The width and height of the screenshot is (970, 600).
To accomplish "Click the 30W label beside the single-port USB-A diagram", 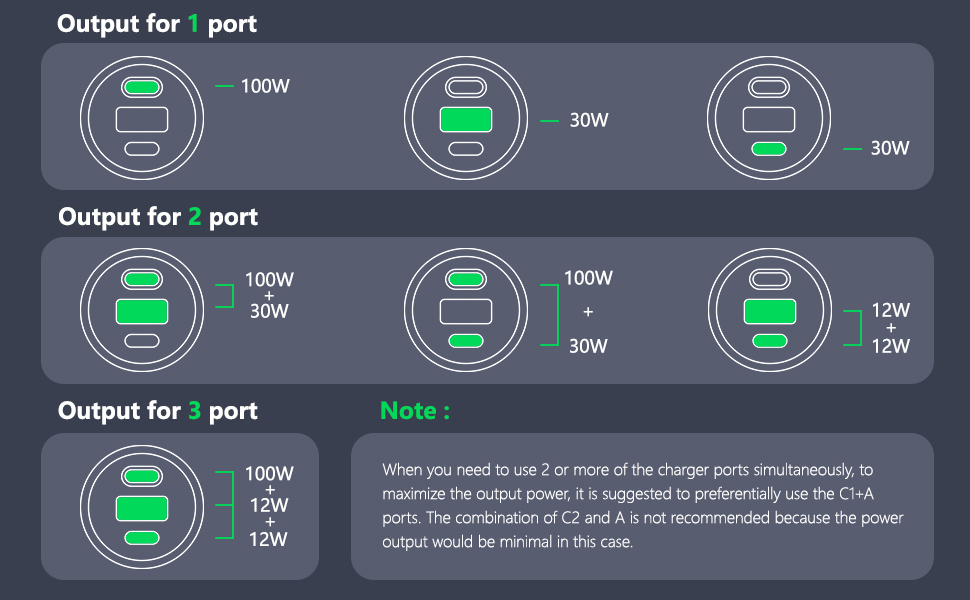I will tap(589, 120).
